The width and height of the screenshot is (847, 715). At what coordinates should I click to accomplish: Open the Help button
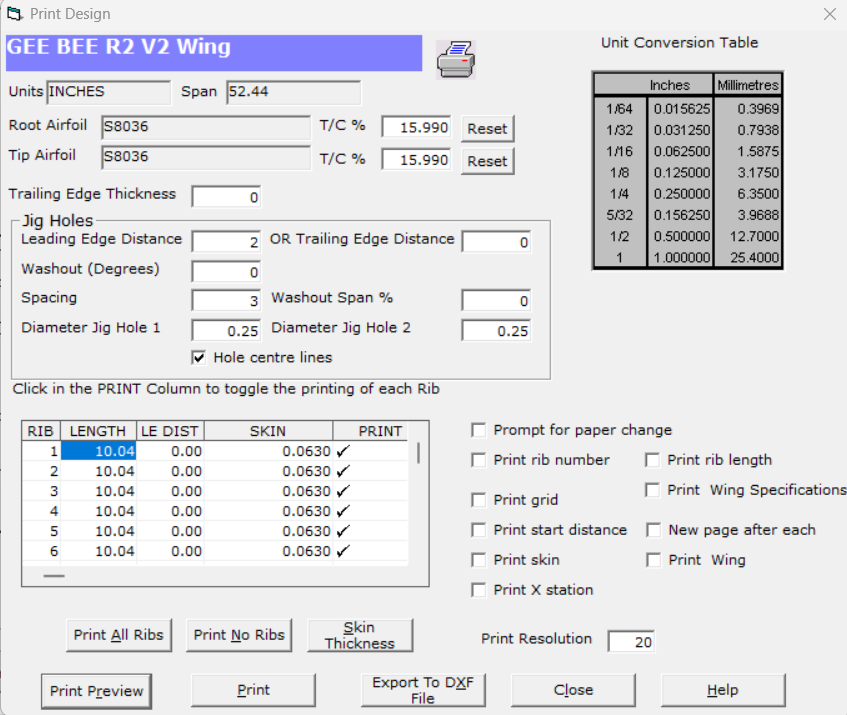click(723, 690)
